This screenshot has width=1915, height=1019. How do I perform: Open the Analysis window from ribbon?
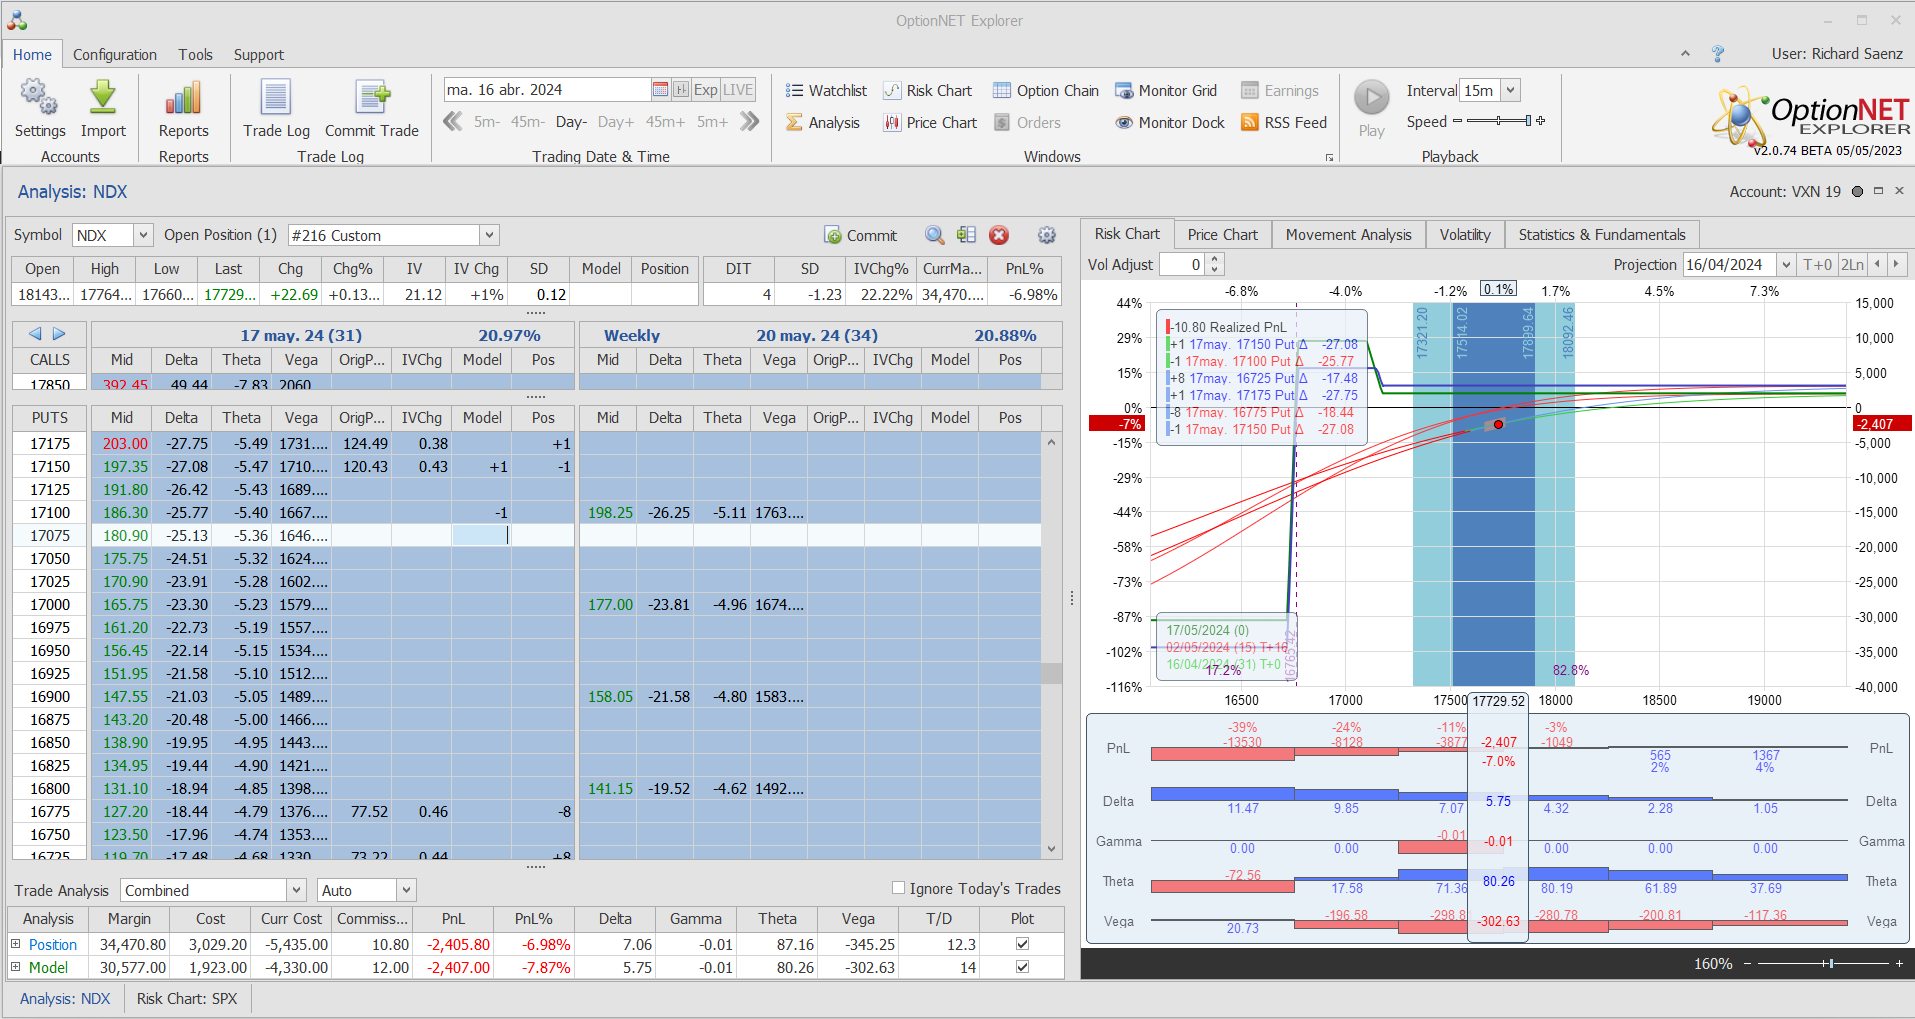tap(822, 123)
